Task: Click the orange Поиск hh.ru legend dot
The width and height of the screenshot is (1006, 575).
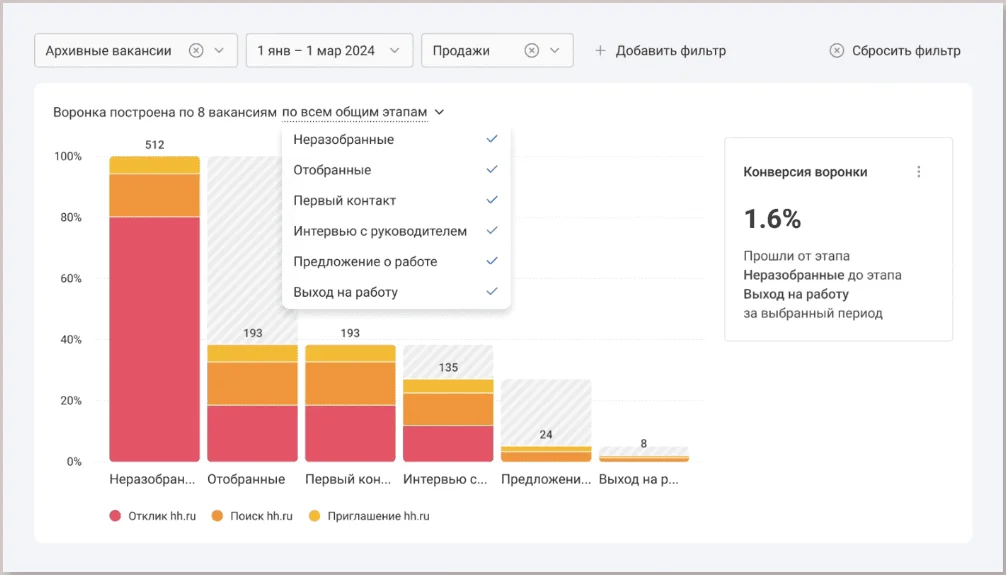Action: 216,516
